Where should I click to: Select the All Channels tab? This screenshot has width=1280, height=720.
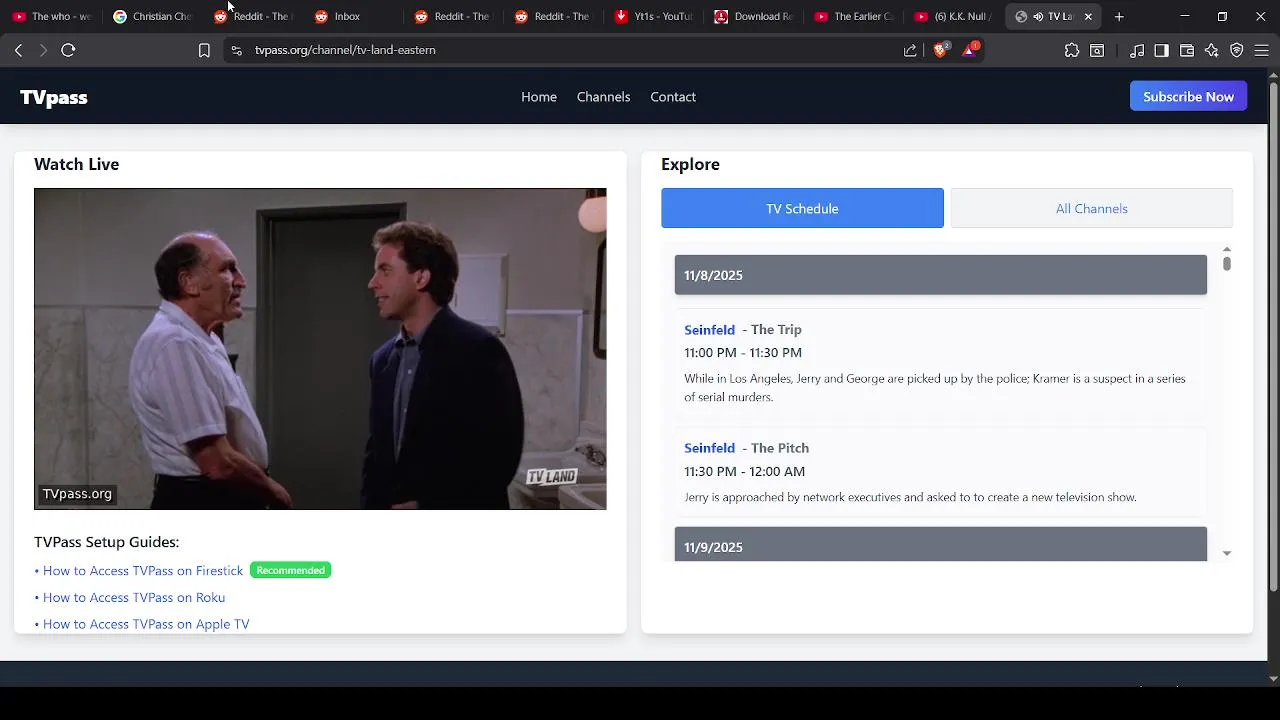[1091, 208]
